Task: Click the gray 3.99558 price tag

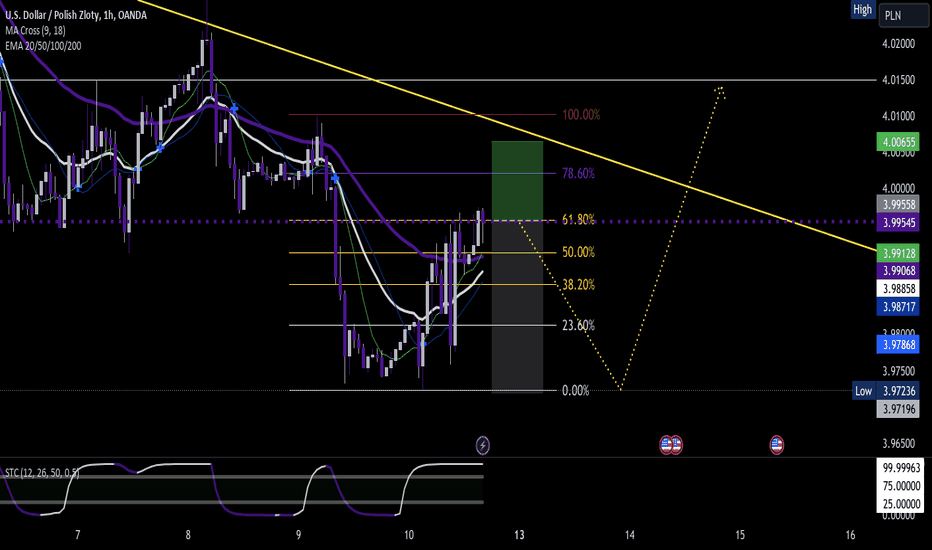Action: (898, 205)
